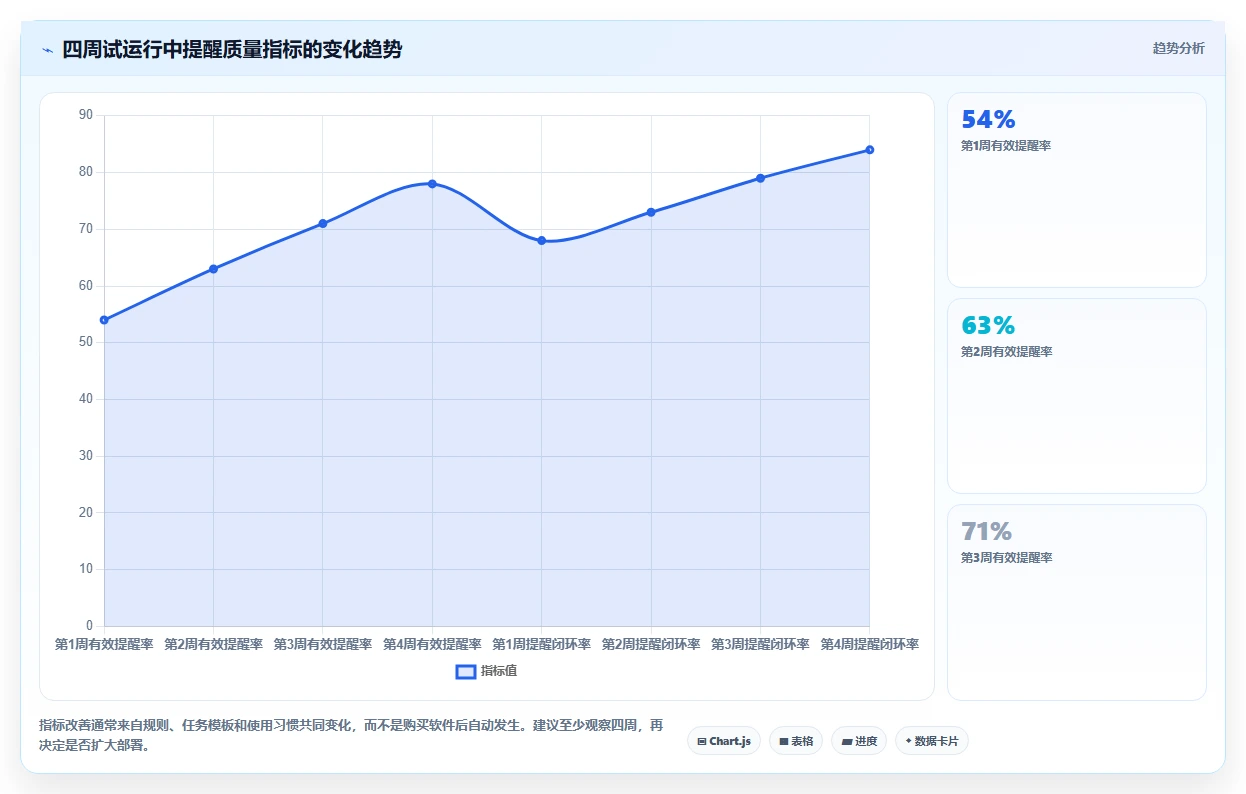Click the y-axis value 50

pyautogui.click(x=85, y=342)
